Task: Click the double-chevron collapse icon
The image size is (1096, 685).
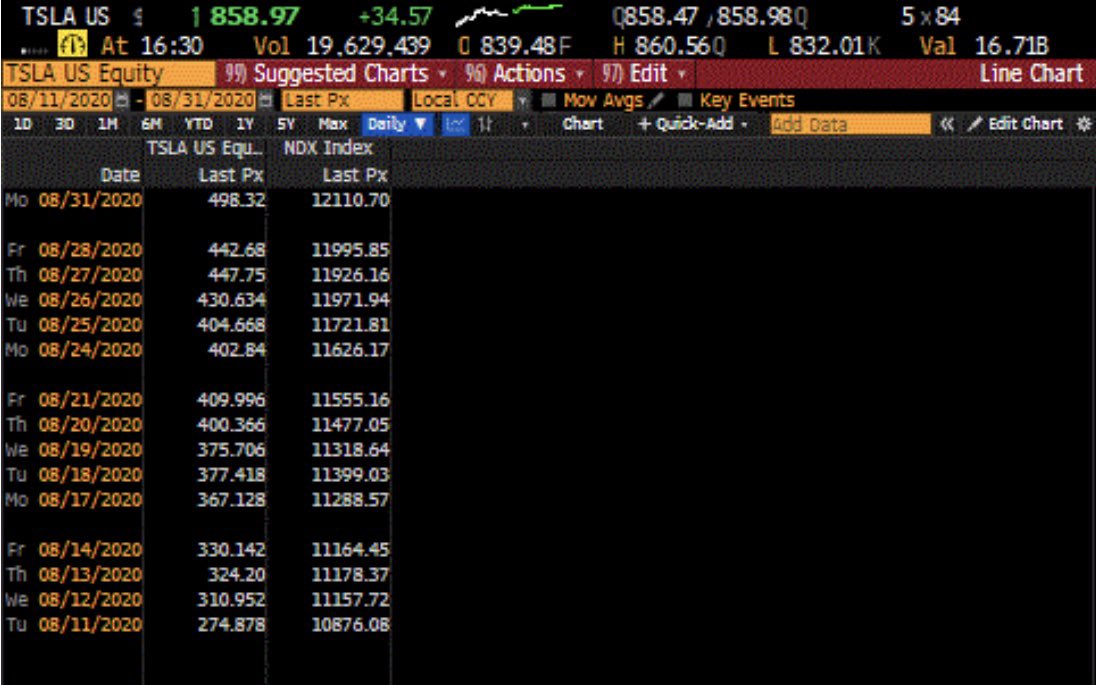Action: coord(947,124)
